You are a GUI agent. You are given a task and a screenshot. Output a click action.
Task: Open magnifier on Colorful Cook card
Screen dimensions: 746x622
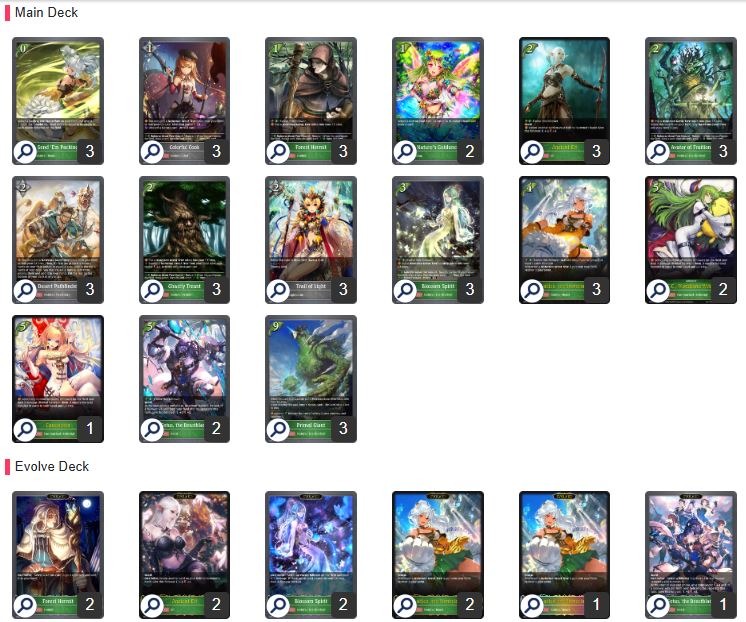(x=152, y=151)
